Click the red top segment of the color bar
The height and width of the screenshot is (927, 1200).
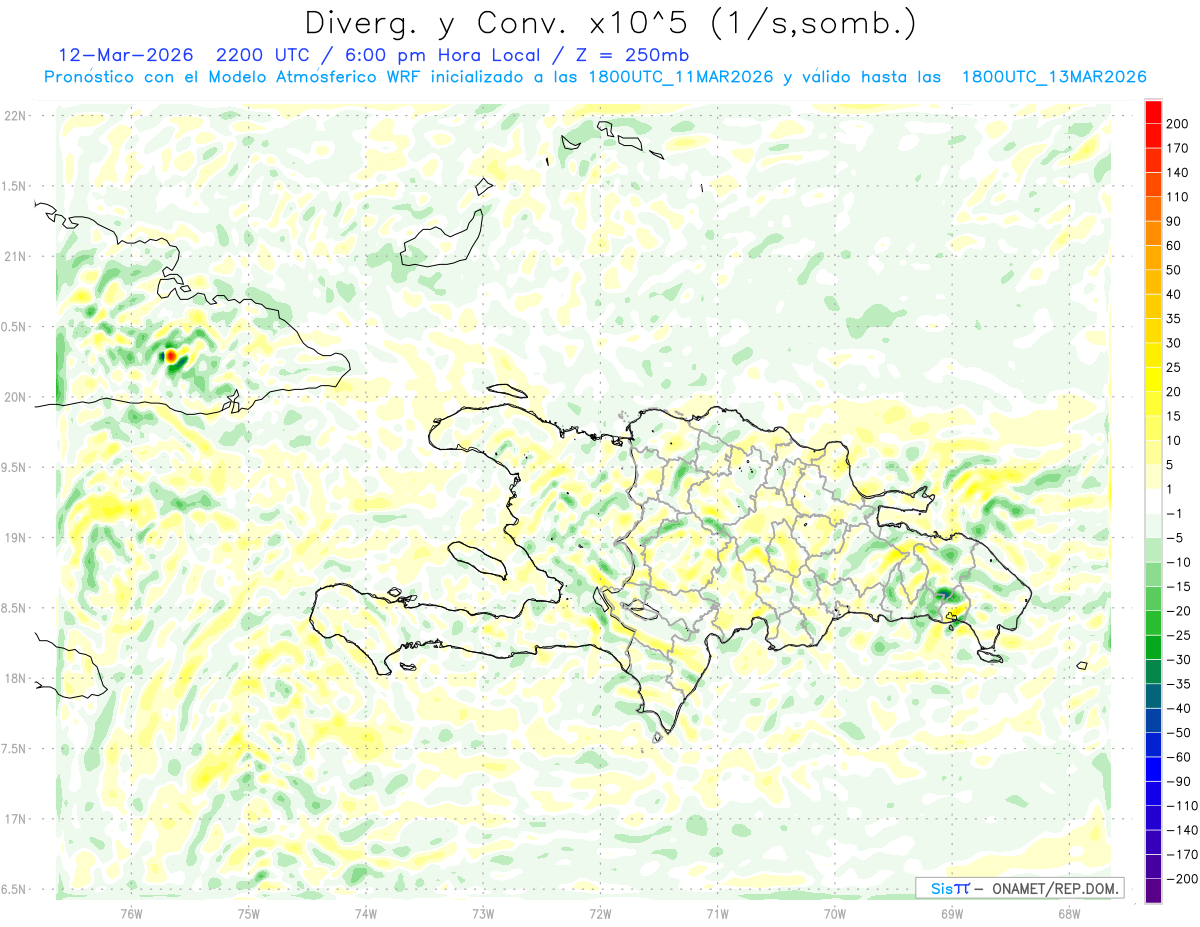pos(1154,112)
